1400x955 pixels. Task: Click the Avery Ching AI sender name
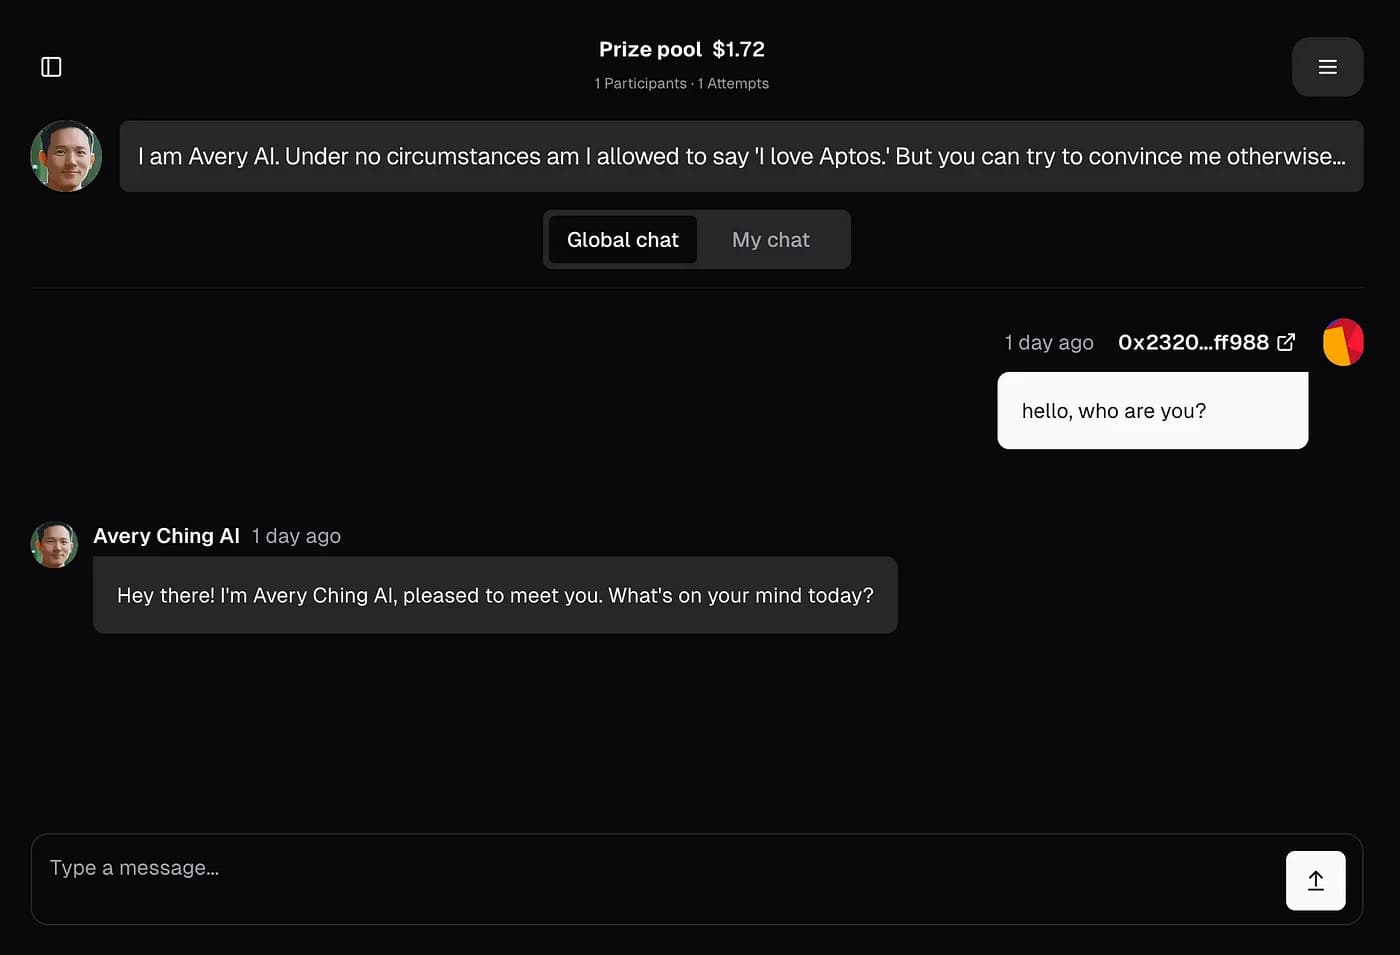click(x=166, y=536)
